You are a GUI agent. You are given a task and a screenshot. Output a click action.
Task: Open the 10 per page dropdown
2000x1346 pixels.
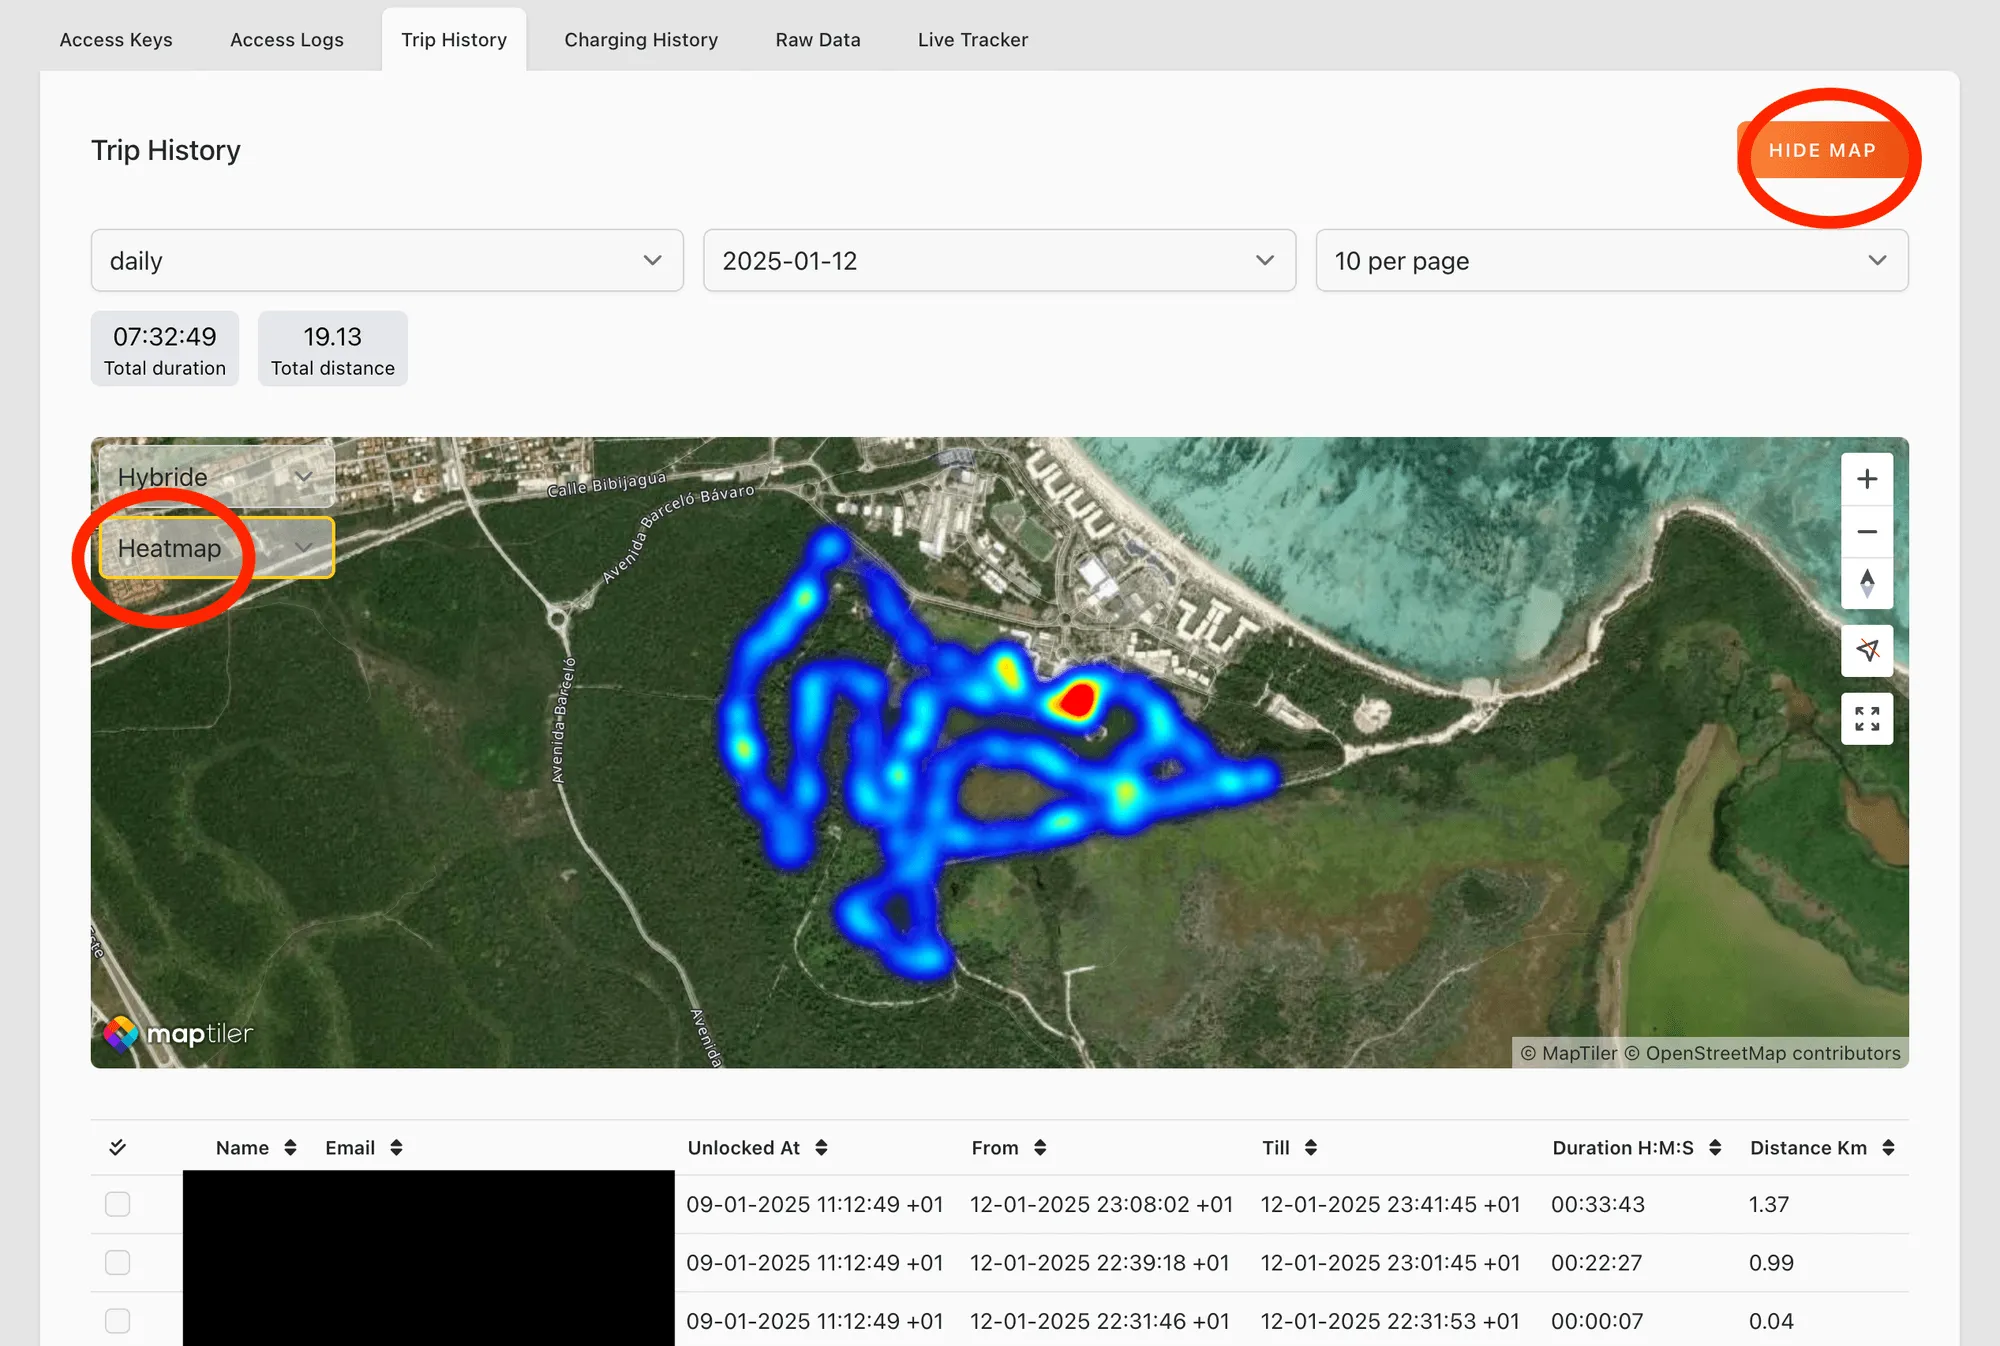(1612, 261)
